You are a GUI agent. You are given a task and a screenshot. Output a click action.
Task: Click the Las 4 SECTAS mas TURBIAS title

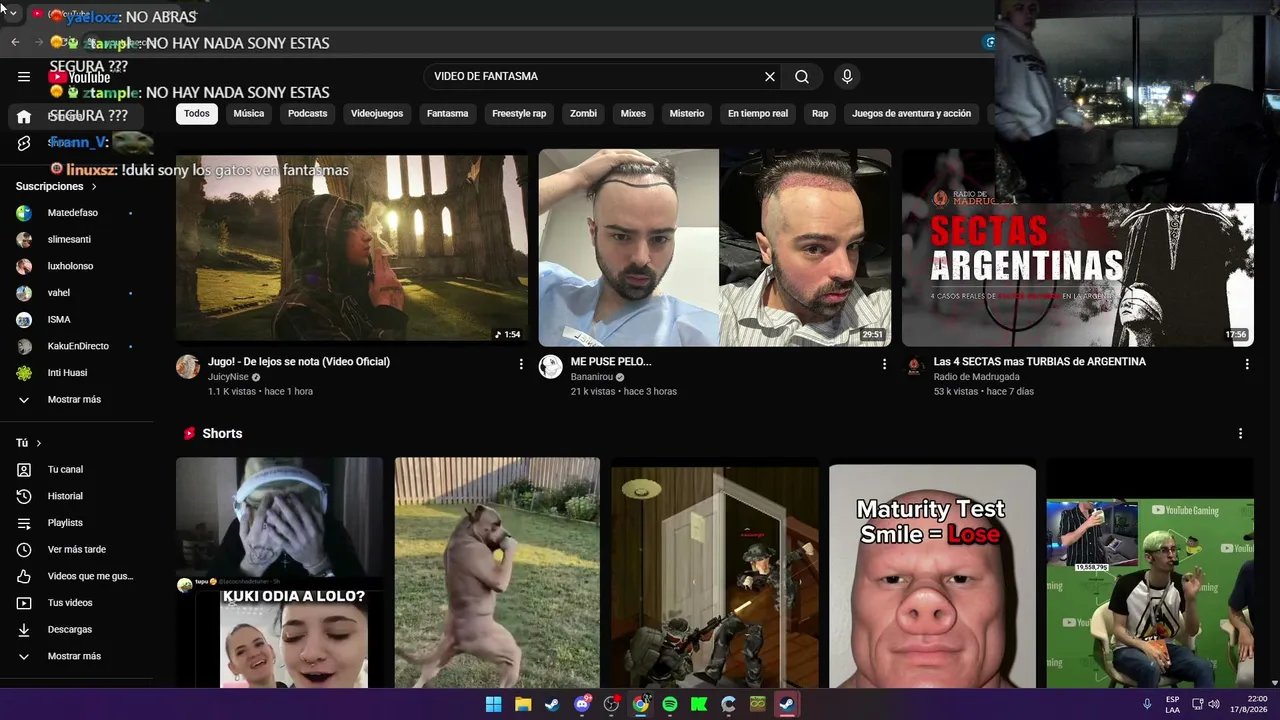click(x=1040, y=362)
